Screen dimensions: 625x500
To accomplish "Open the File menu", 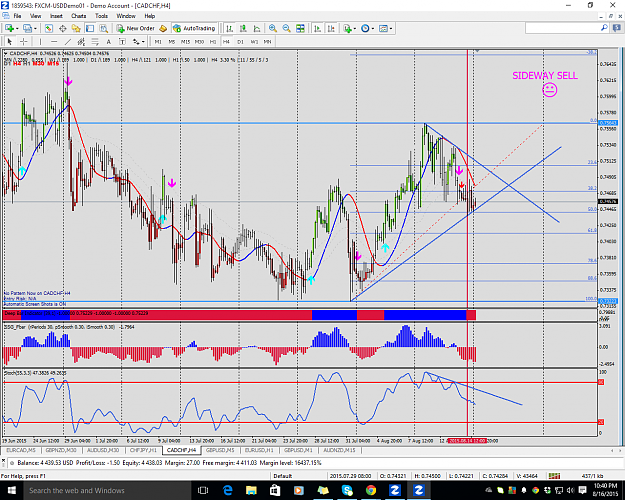I will [17, 16].
